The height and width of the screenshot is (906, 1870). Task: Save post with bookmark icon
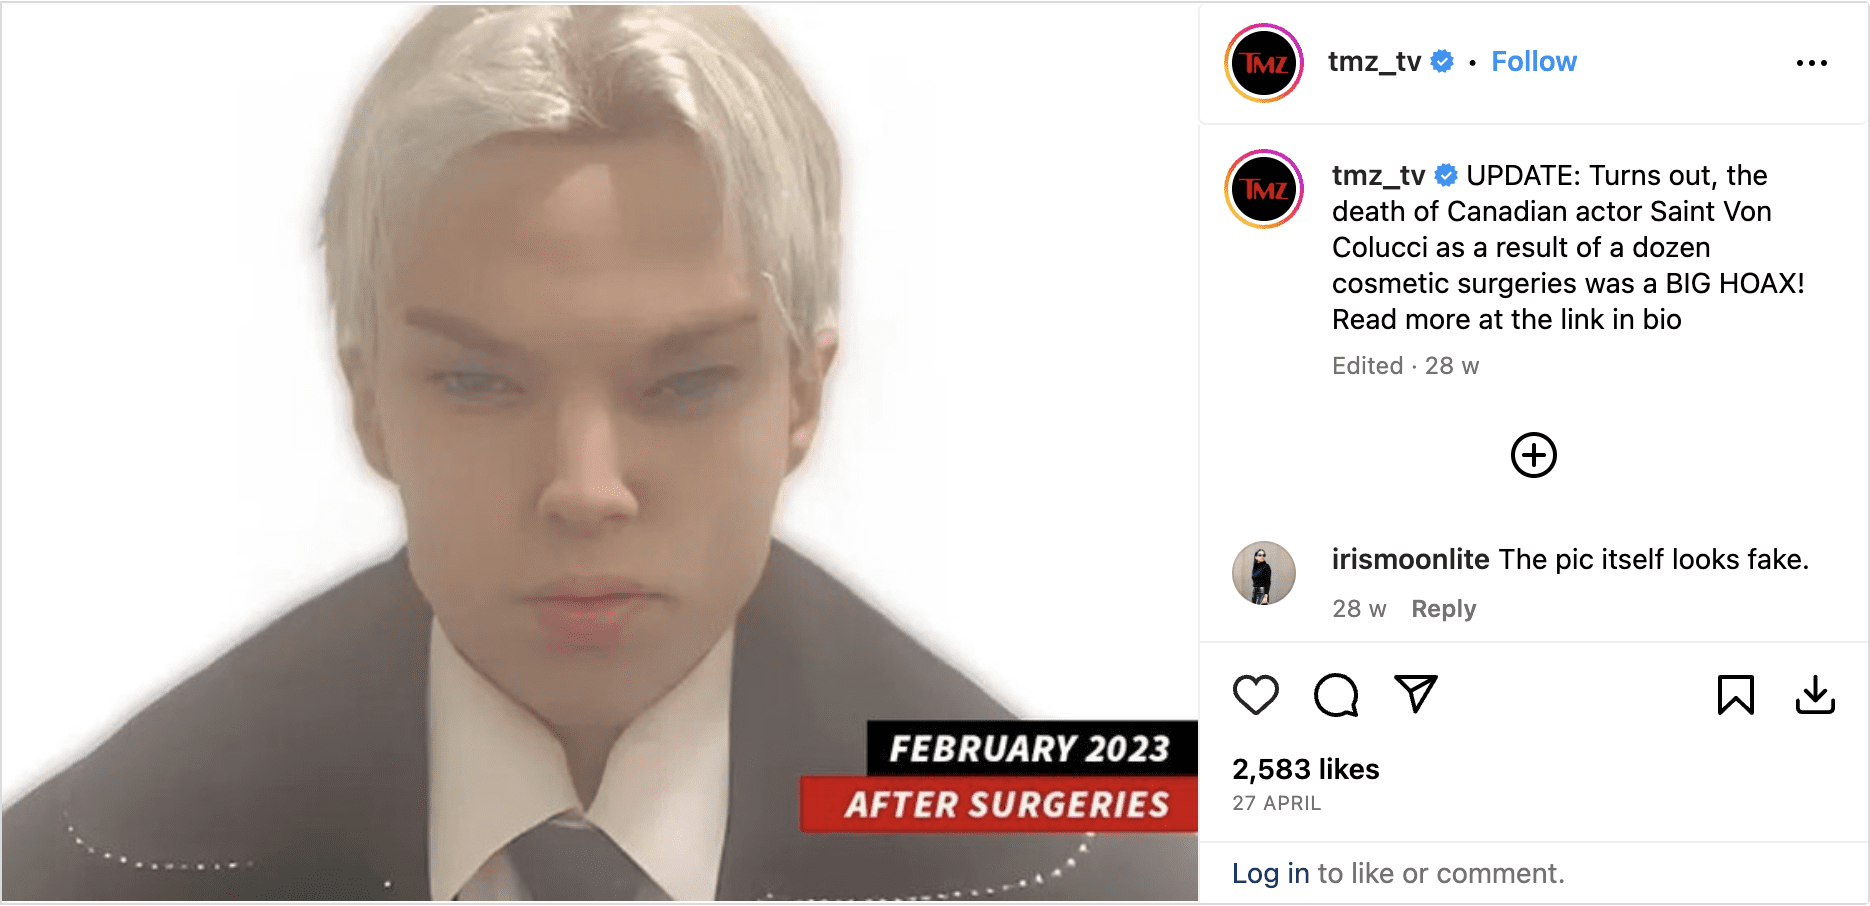(x=1736, y=695)
